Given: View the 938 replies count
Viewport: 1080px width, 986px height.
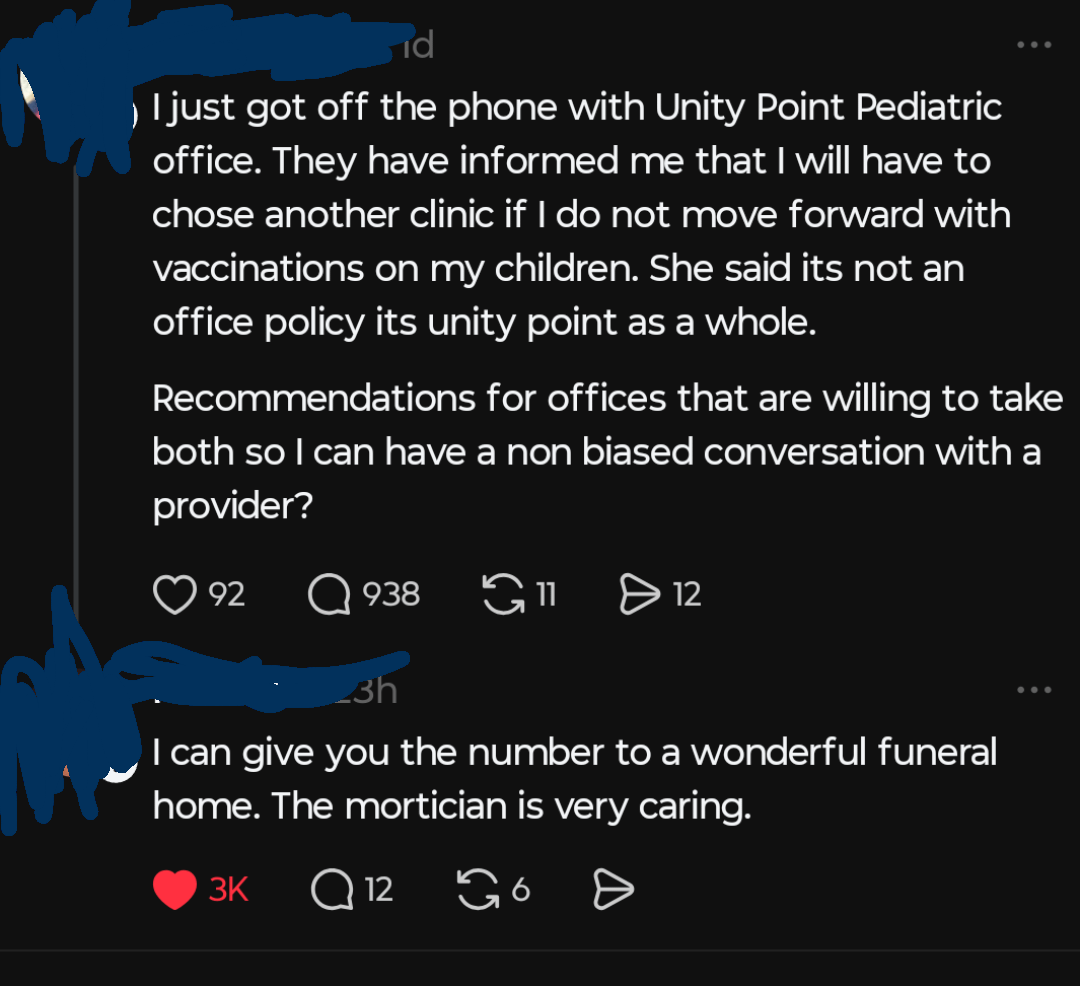Looking at the screenshot, I should point(390,596).
